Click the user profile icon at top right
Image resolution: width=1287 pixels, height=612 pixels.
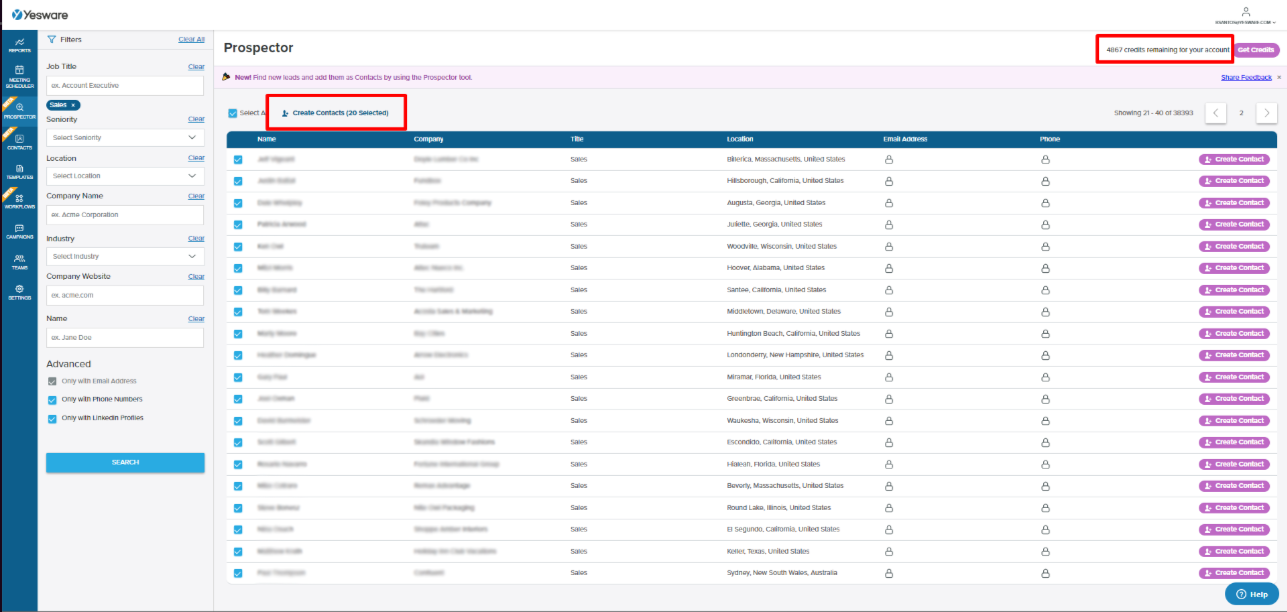pos(1245,10)
